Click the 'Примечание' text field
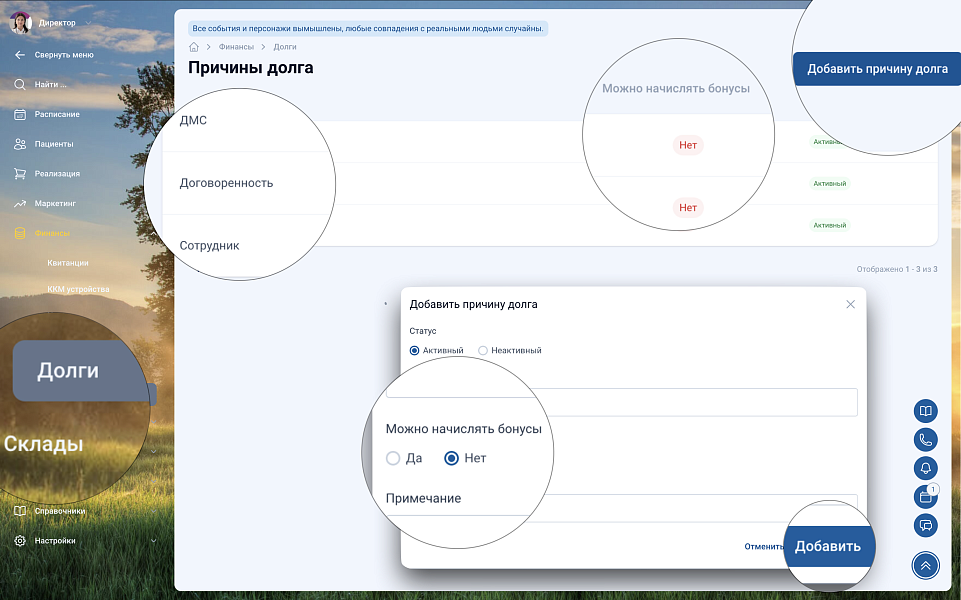961x600 pixels. (x=700, y=506)
